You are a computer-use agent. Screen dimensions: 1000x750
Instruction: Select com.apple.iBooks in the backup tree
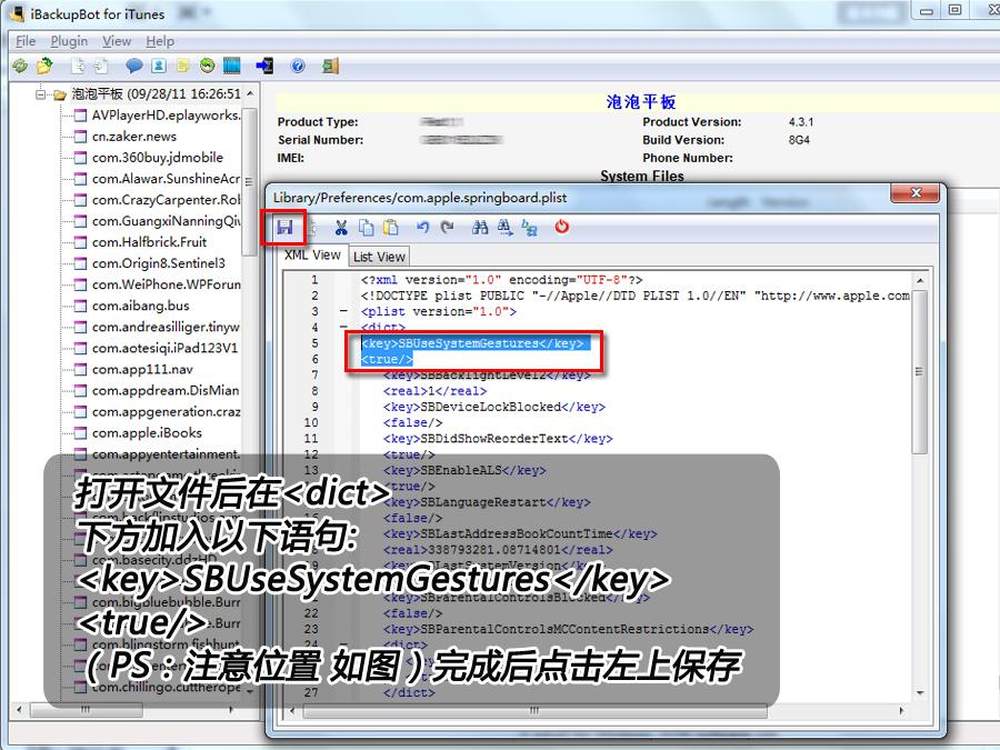point(147,433)
